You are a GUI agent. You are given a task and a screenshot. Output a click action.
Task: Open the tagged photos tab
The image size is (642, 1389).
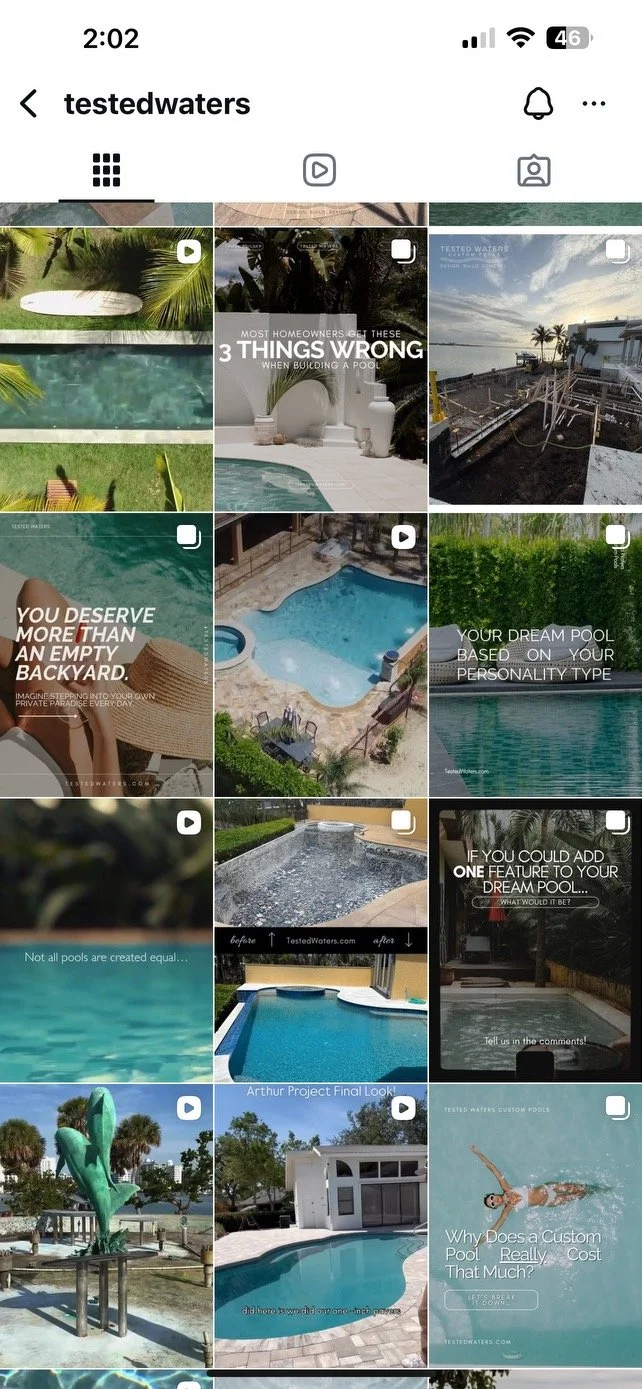[x=534, y=171]
